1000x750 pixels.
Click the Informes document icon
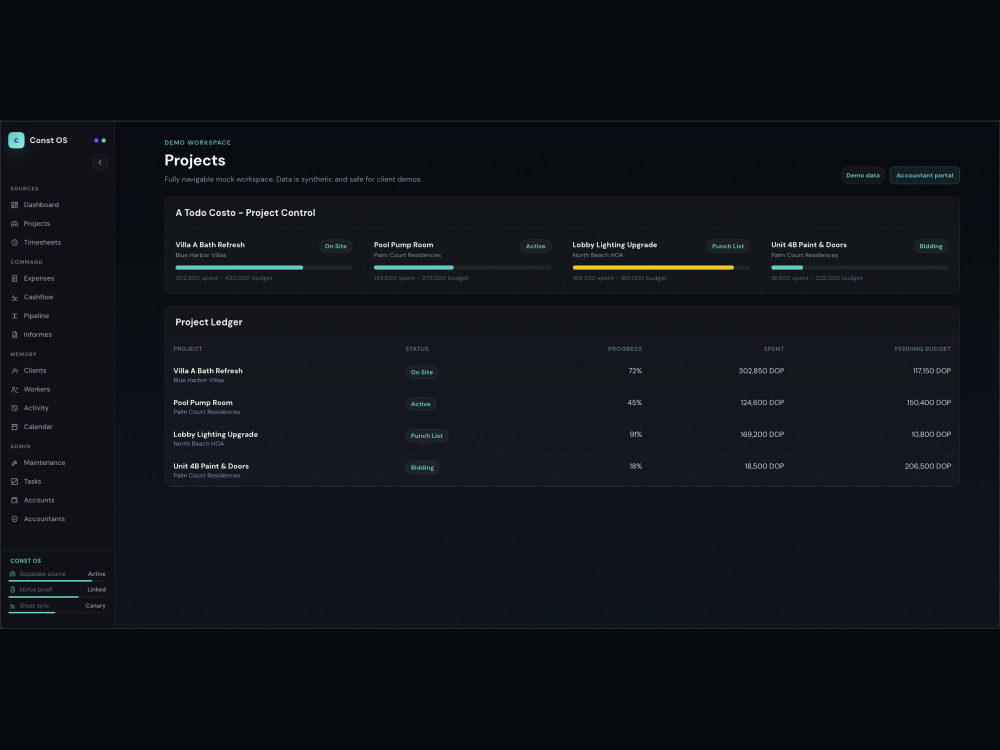15,334
